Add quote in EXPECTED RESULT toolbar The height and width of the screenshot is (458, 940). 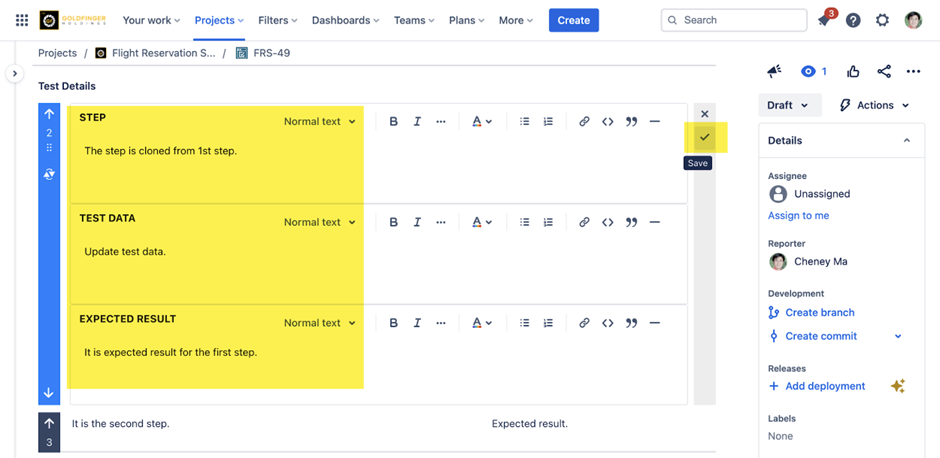631,323
